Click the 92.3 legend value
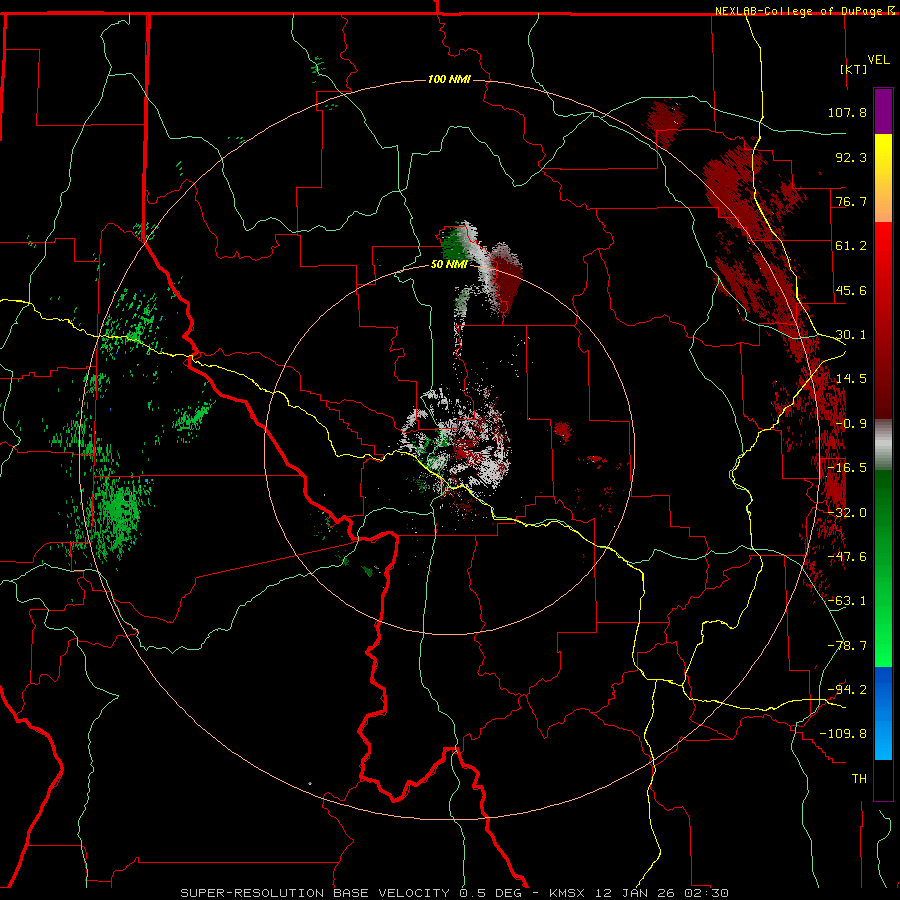The width and height of the screenshot is (900, 900). [851, 157]
